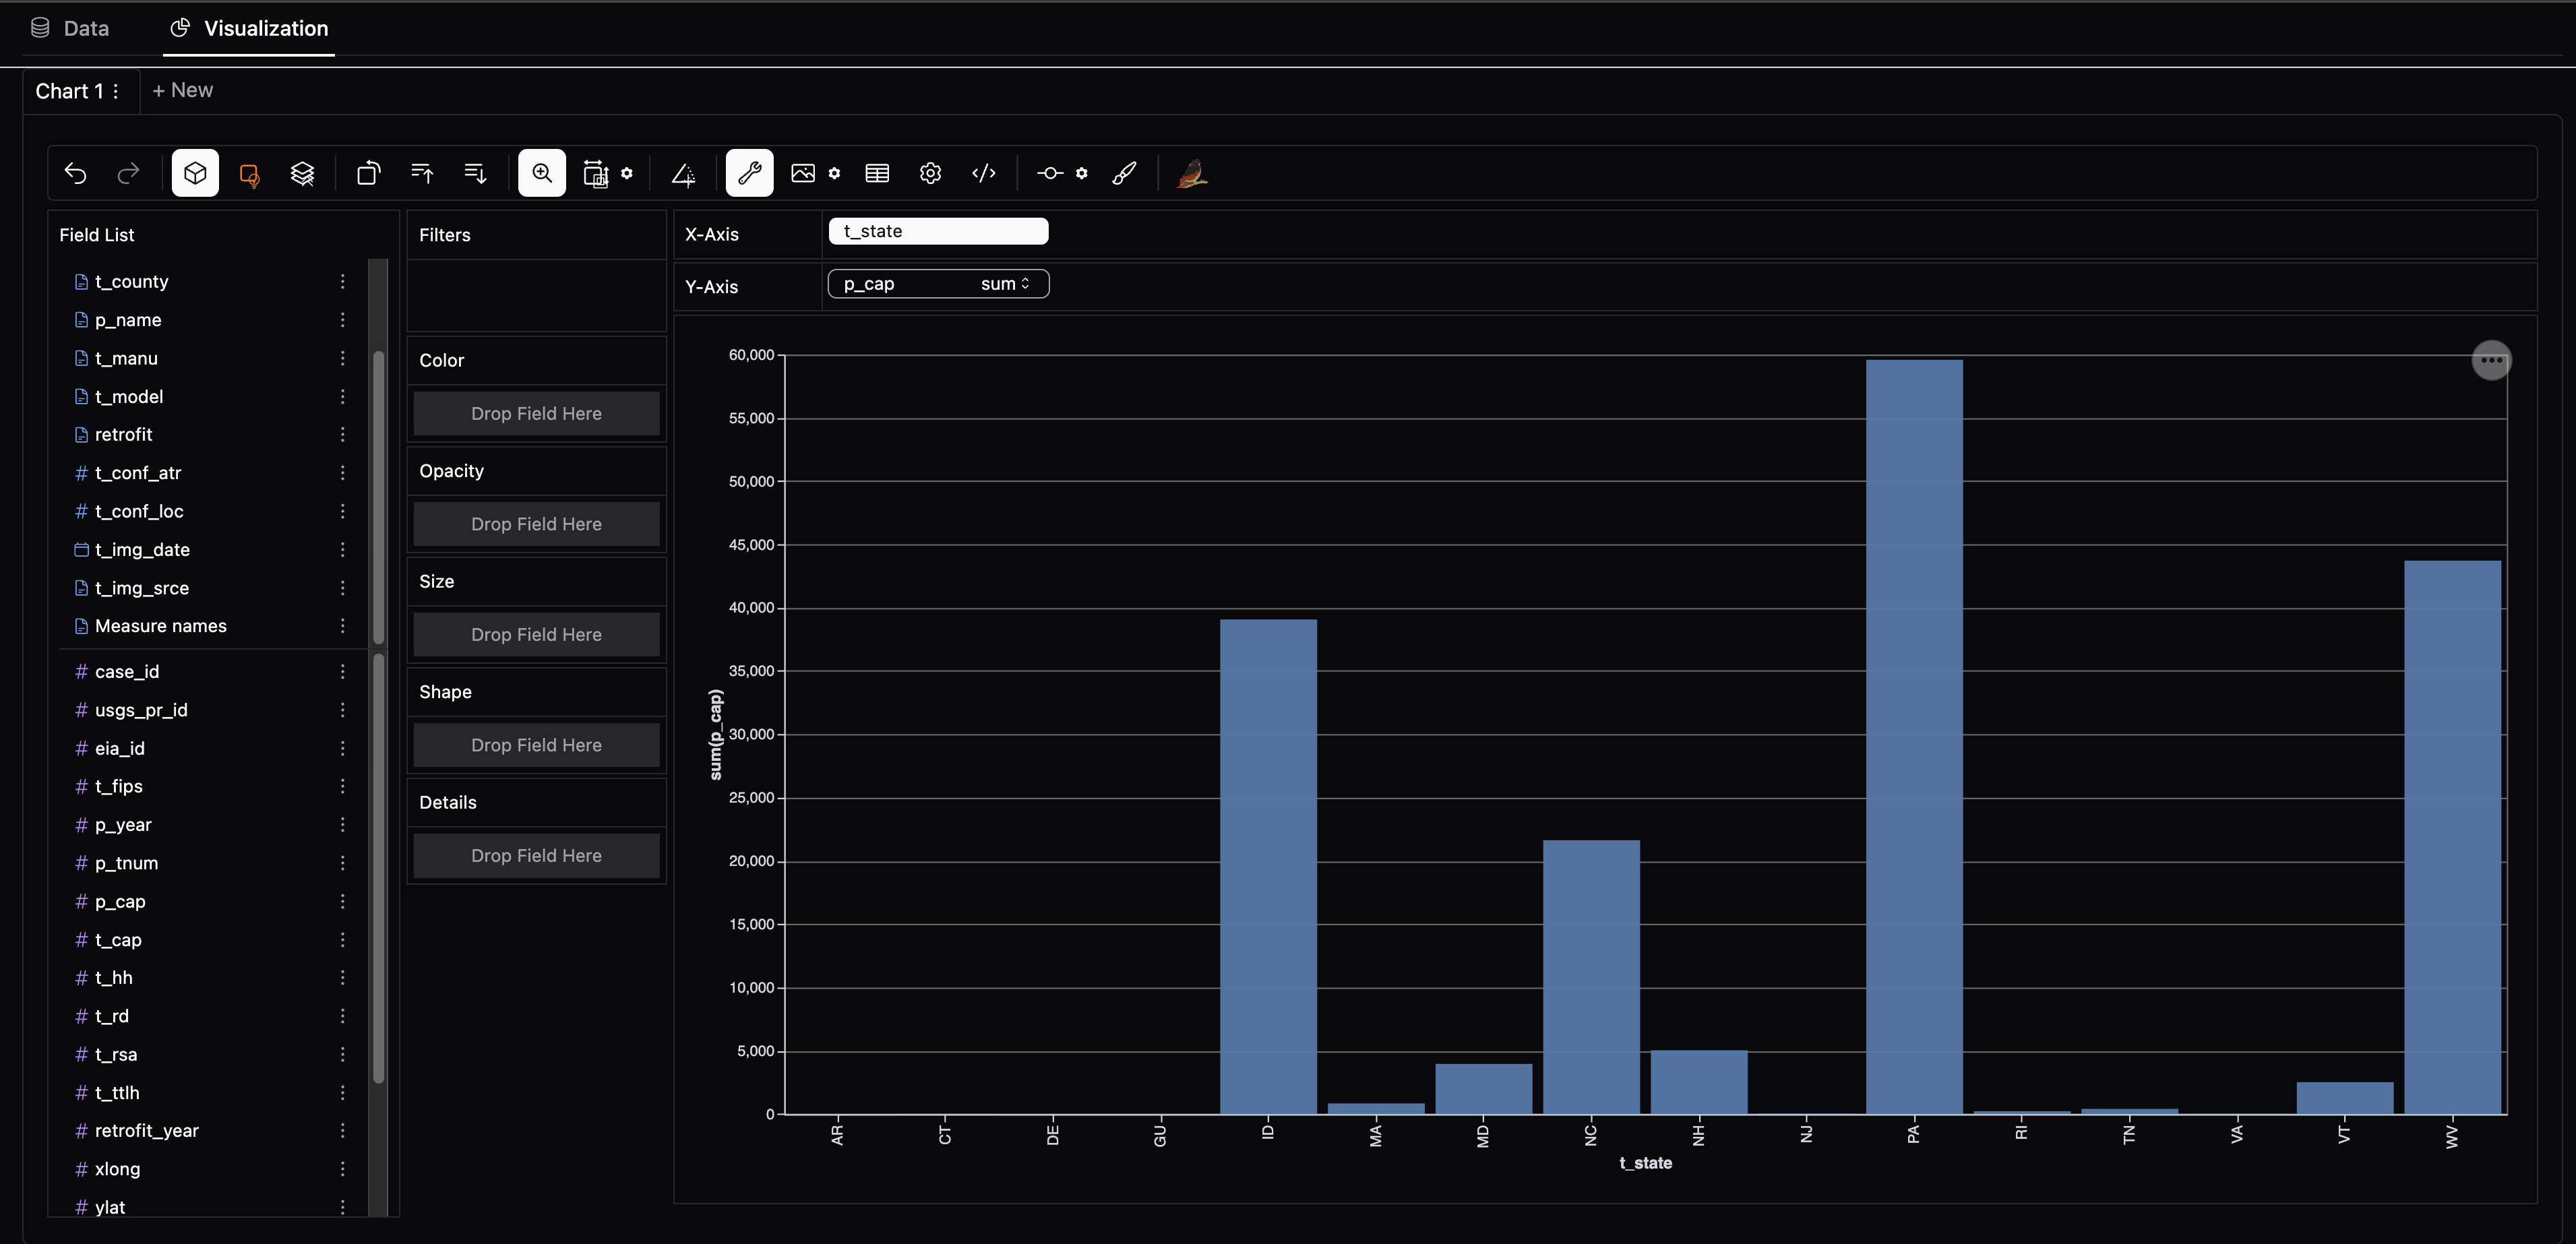2576x1244 pixels.
Task: Toggle stack mode layers icon
Action: [302, 173]
